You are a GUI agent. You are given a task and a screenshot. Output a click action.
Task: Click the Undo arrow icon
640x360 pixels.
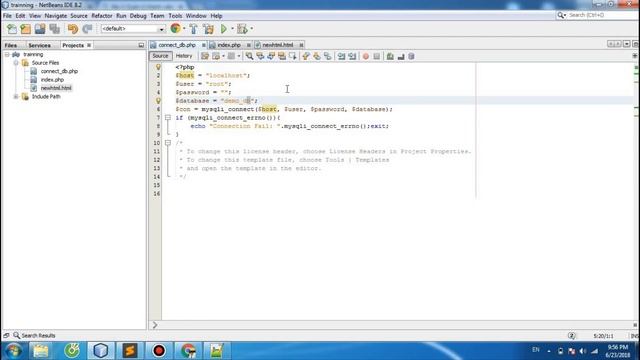click(73, 29)
